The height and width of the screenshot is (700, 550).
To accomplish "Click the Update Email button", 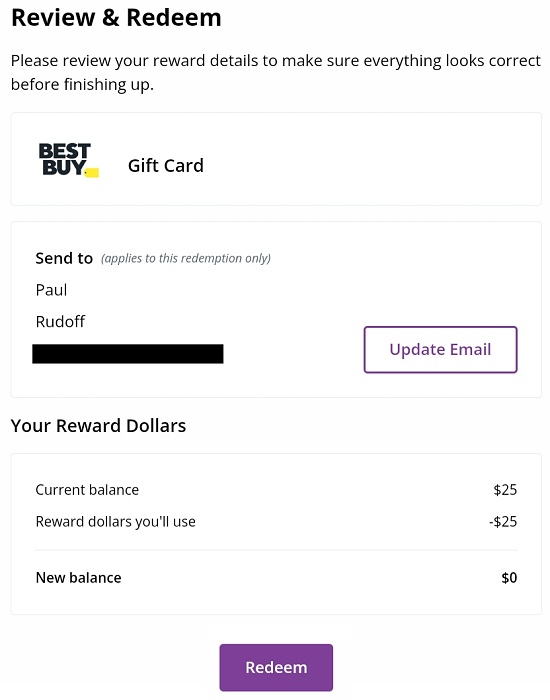I will tap(440, 350).
